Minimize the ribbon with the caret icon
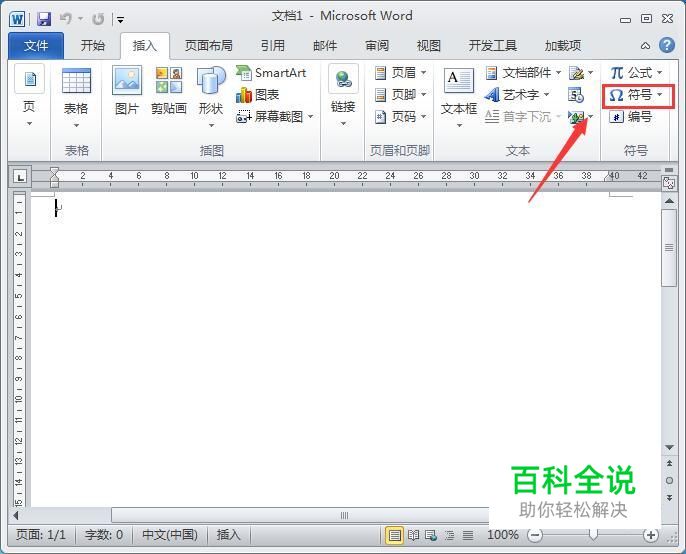686x554 pixels. coord(645,46)
